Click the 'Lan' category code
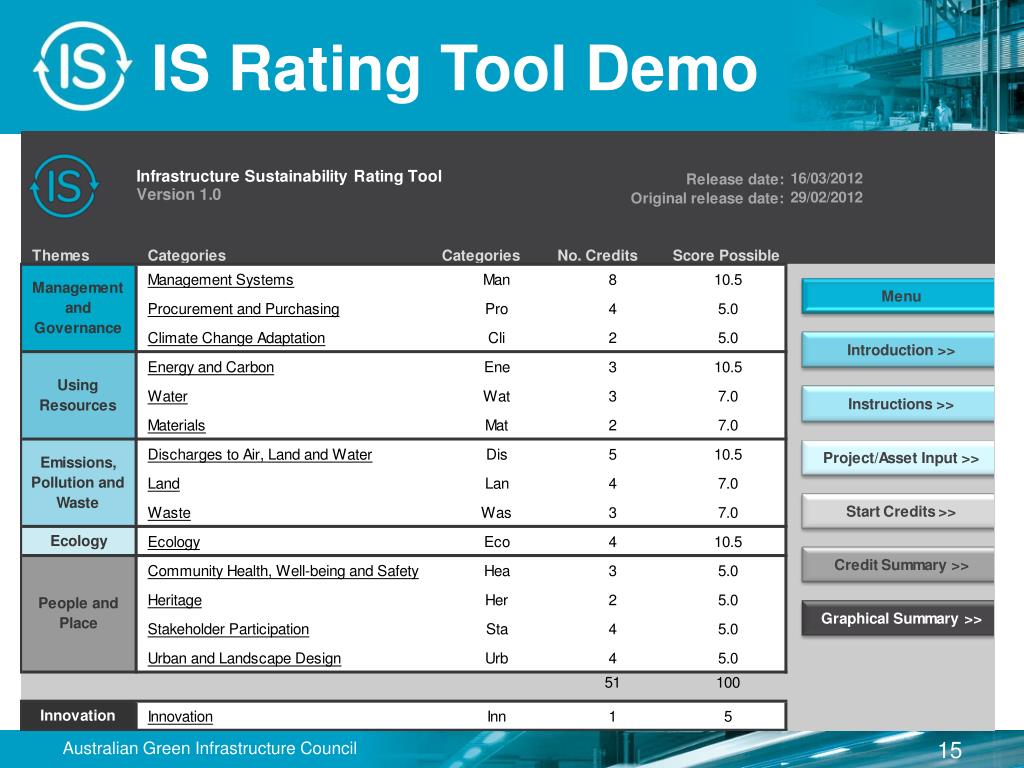 coord(496,484)
